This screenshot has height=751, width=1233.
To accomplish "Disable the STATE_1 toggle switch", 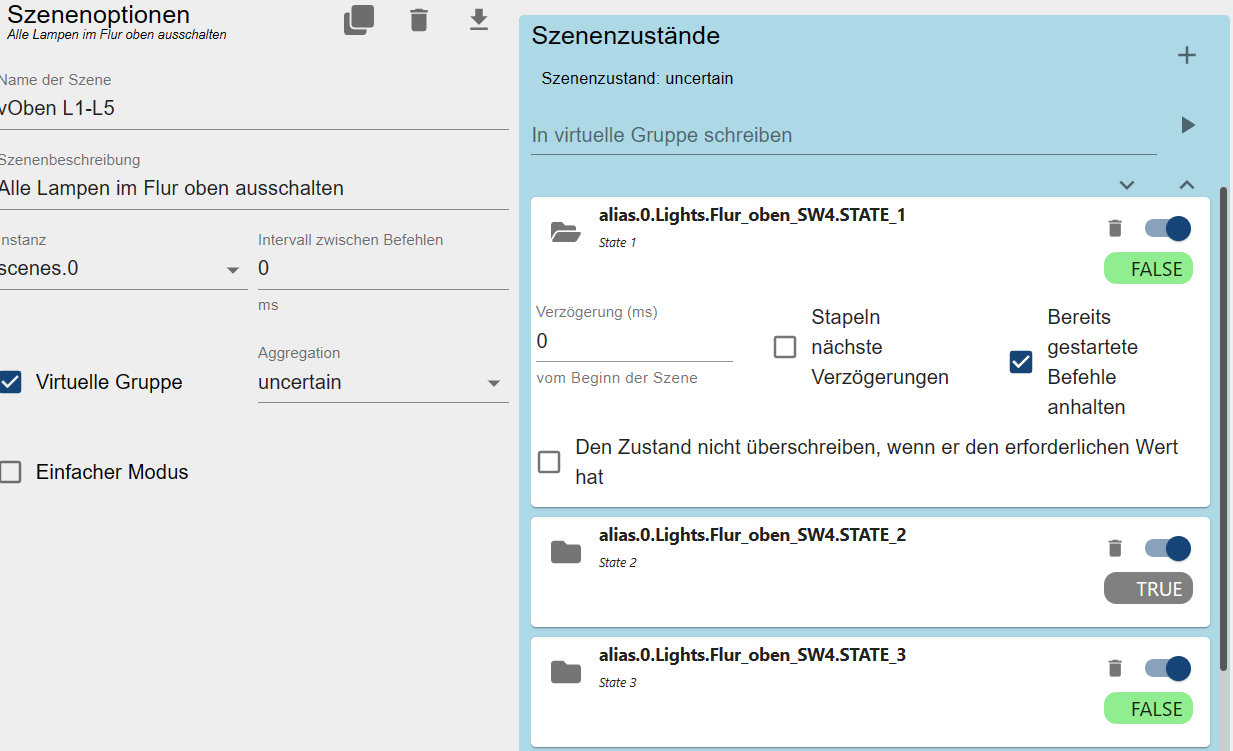I will pyautogui.click(x=1168, y=229).
